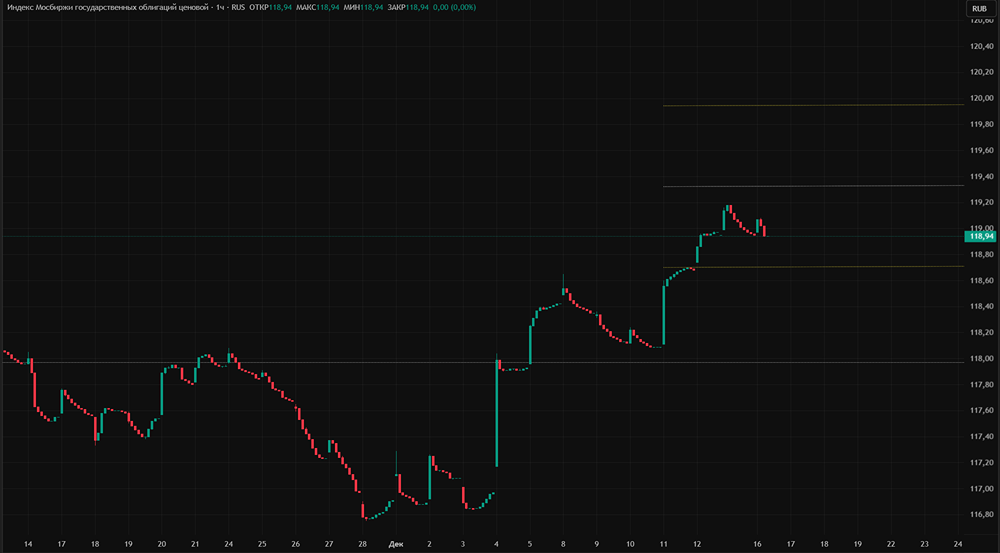Viewport: 1000px width, 553px height.
Task: Click date label 22 on time axis
Action: coord(891,544)
